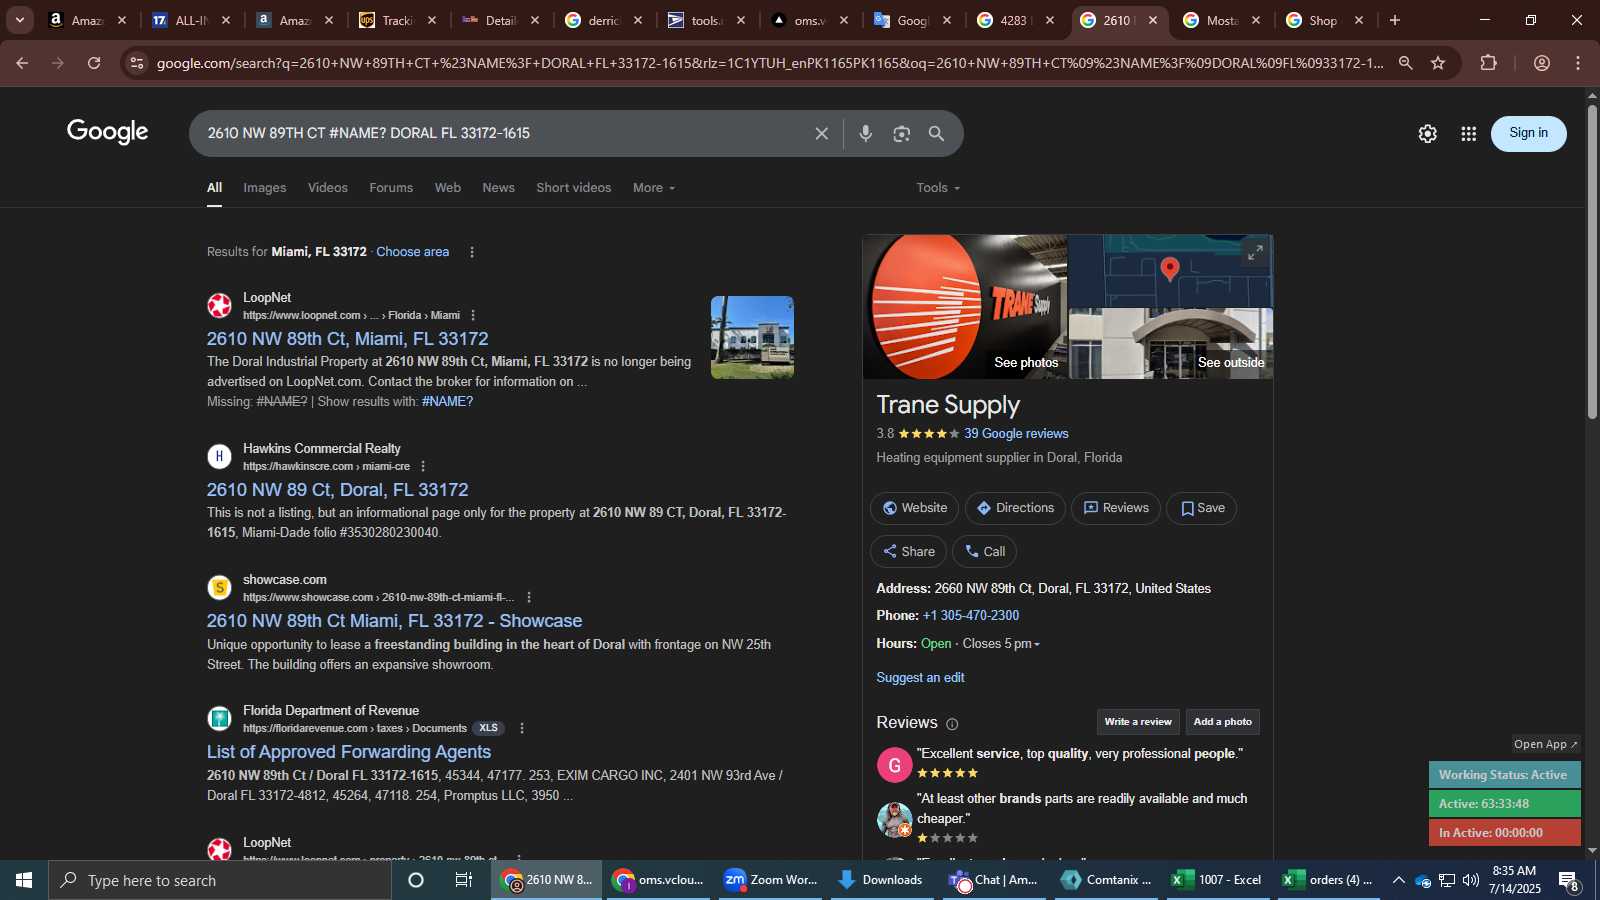Switch to Forums results tab
1600x900 pixels.
point(391,188)
